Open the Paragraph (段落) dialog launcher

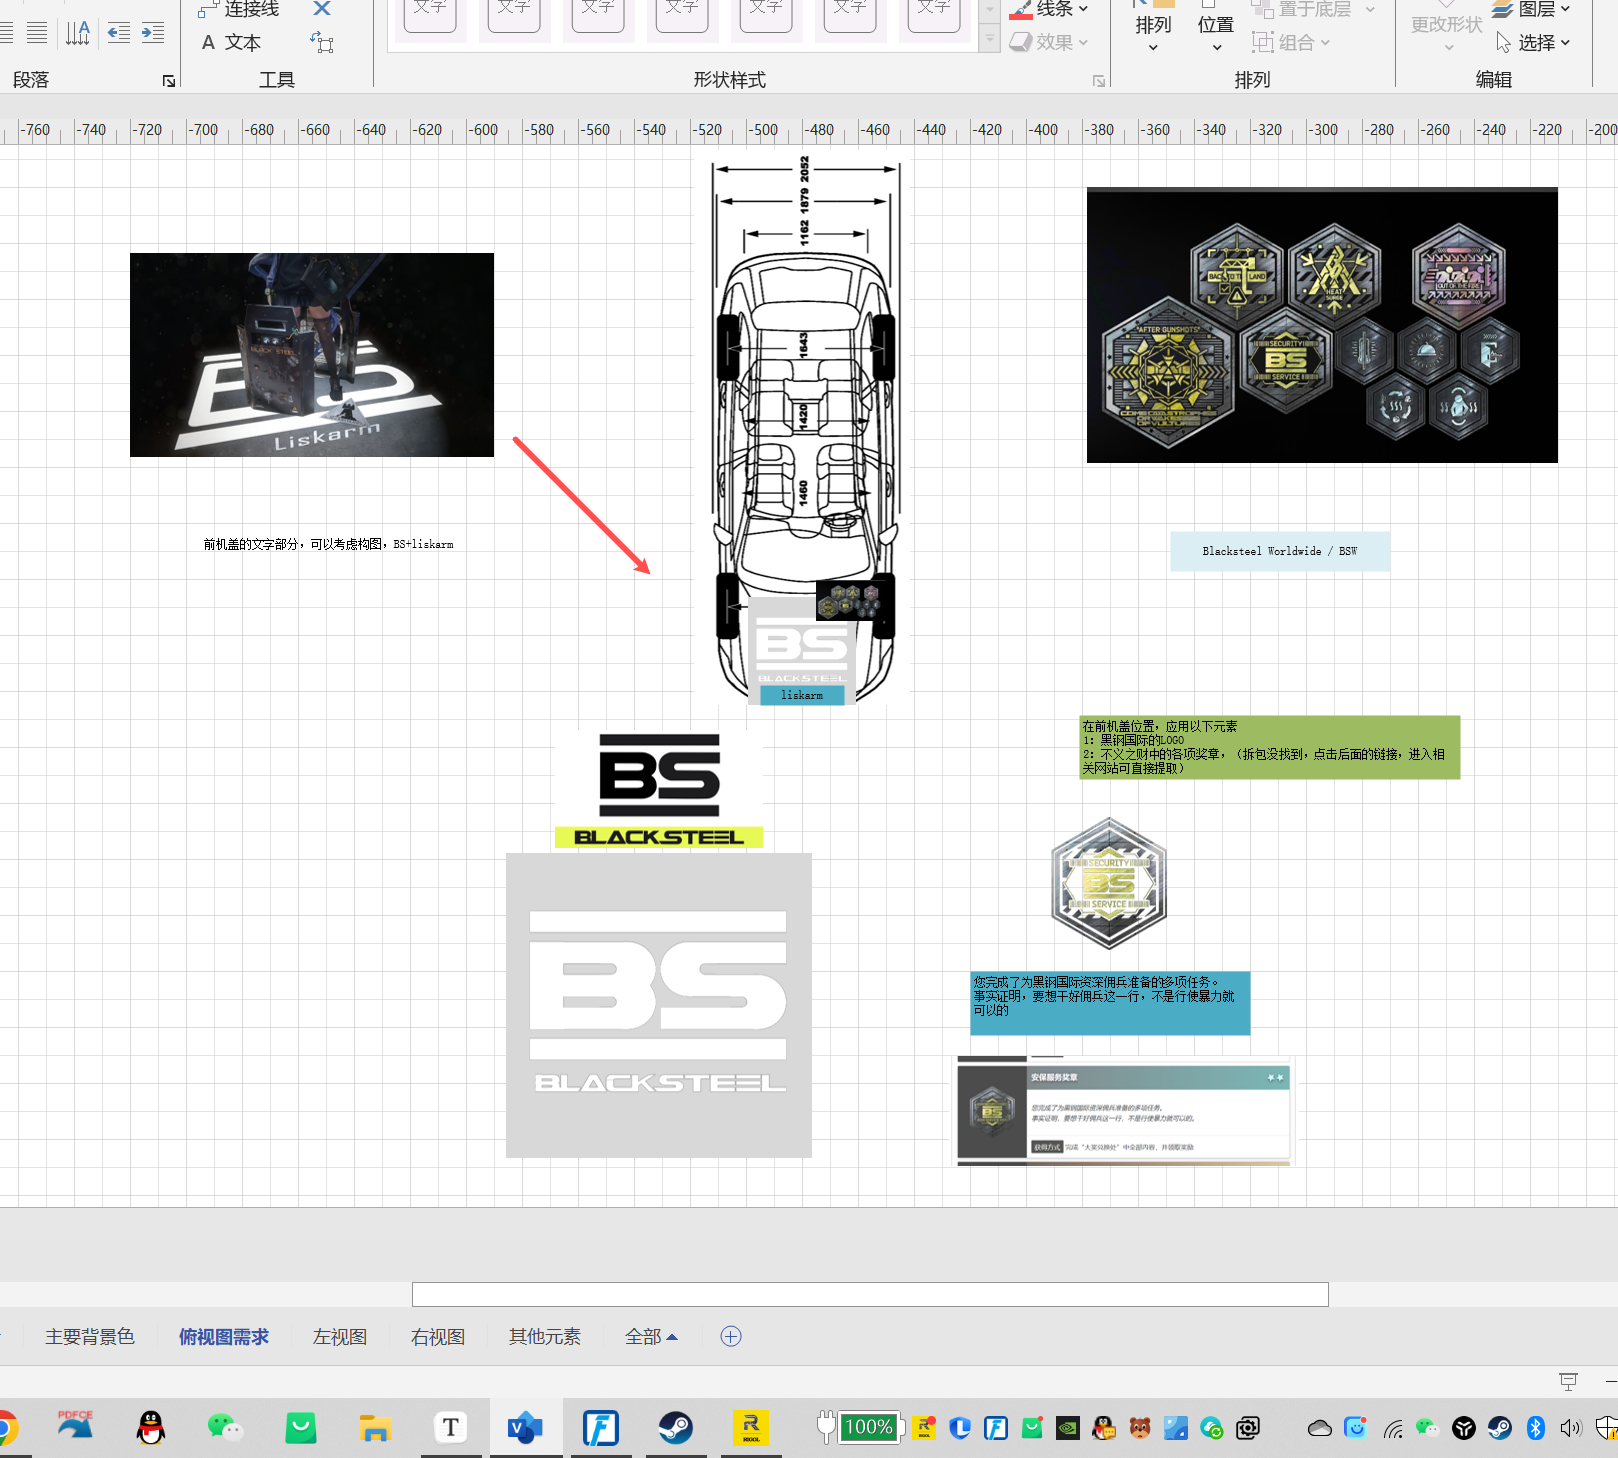point(169,81)
